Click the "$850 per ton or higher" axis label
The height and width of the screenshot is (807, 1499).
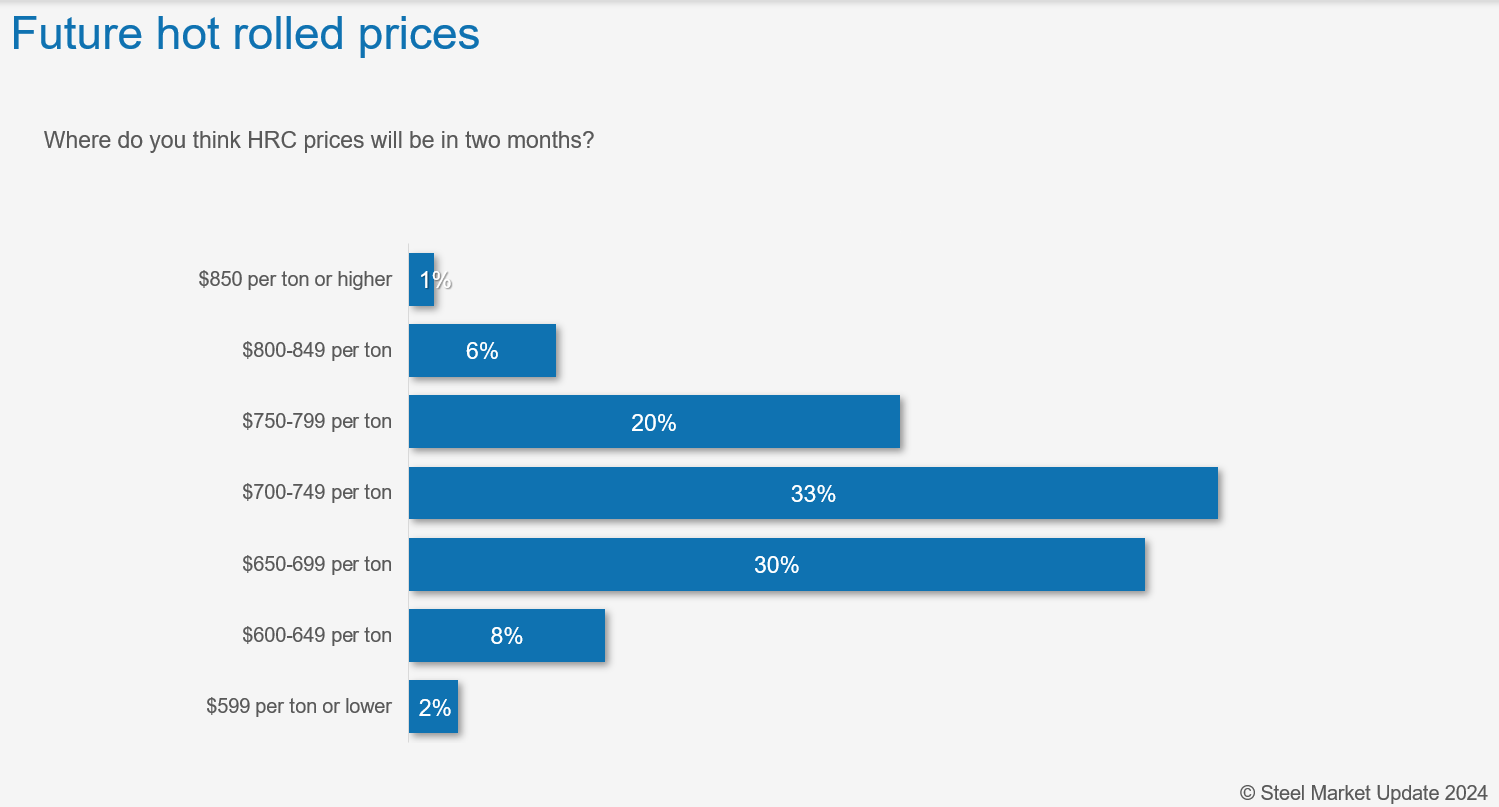tap(295, 280)
